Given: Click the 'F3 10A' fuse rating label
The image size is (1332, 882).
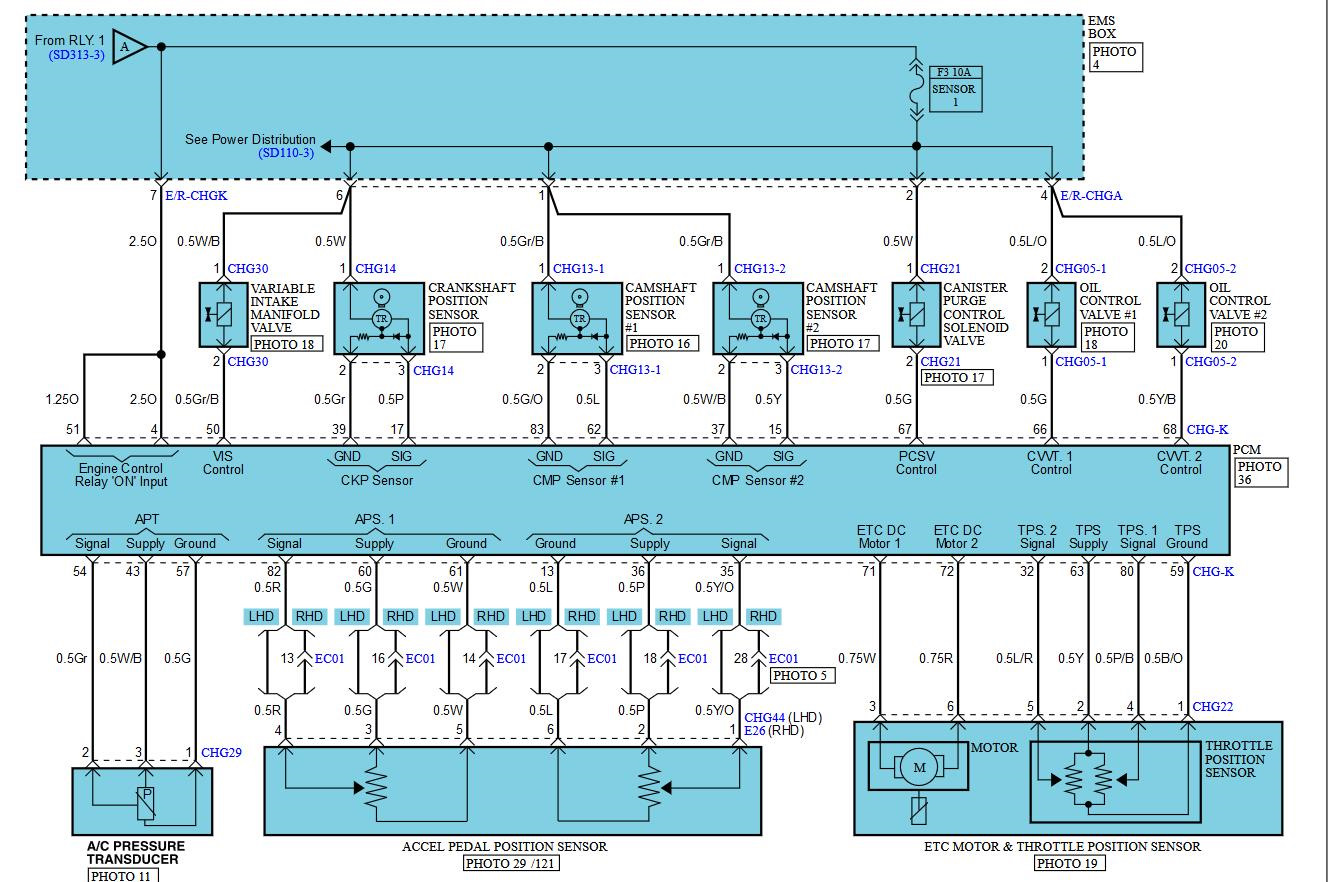Looking at the screenshot, I should point(955,72).
